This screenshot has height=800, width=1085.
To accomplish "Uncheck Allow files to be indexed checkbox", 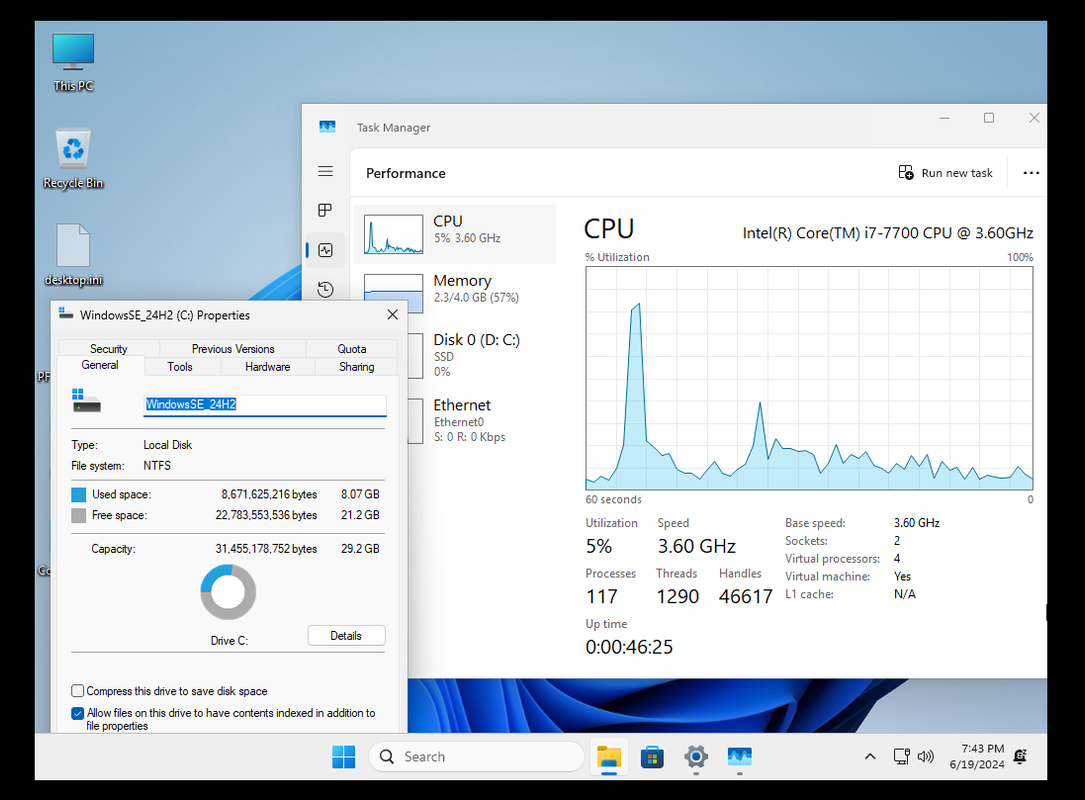I will [x=78, y=713].
